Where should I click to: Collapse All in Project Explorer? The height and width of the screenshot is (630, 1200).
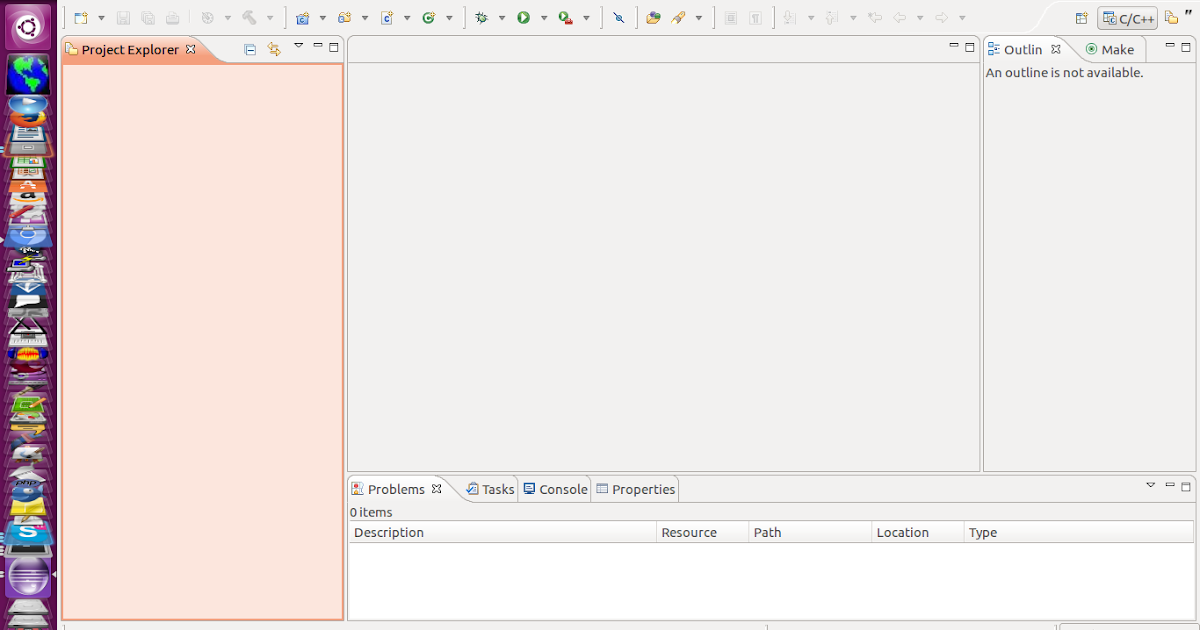250,49
